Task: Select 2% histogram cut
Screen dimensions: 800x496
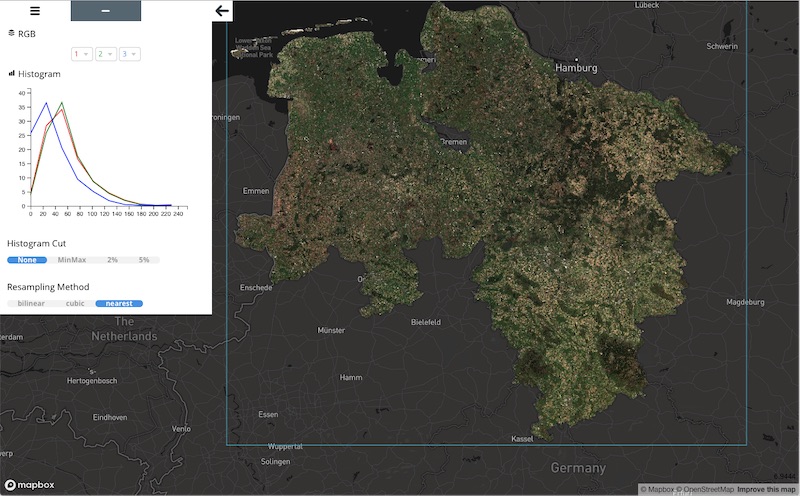Action: point(112,260)
